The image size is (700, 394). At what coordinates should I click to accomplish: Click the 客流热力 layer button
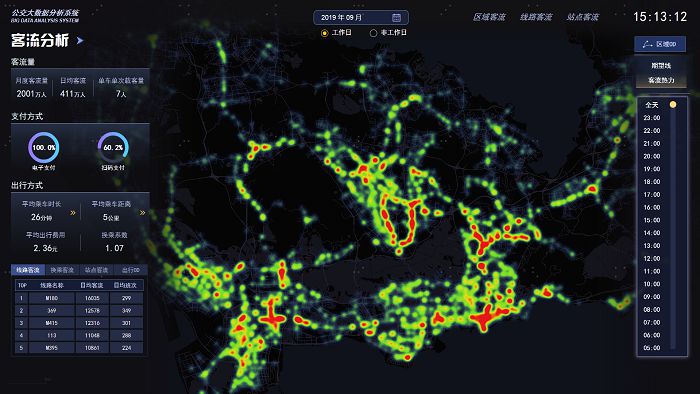(661, 80)
